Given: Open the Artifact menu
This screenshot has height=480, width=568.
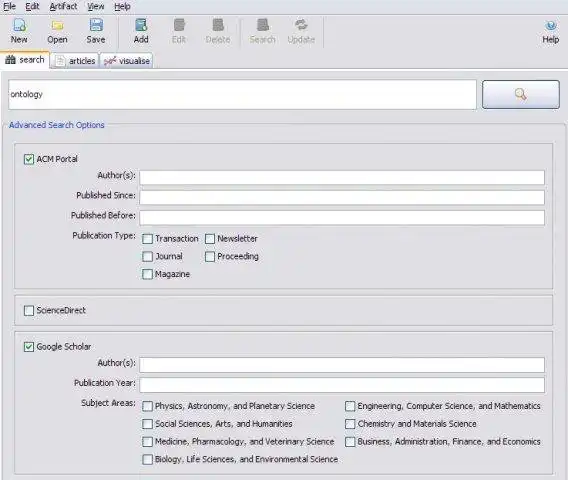Looking at the screenshot, I should tap(63, 7).
